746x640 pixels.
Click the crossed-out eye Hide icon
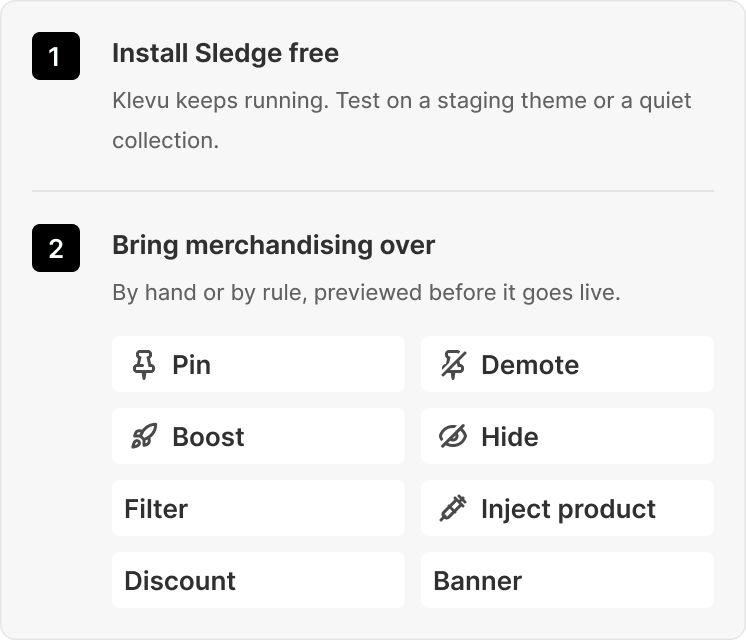[x=453, y=436]
